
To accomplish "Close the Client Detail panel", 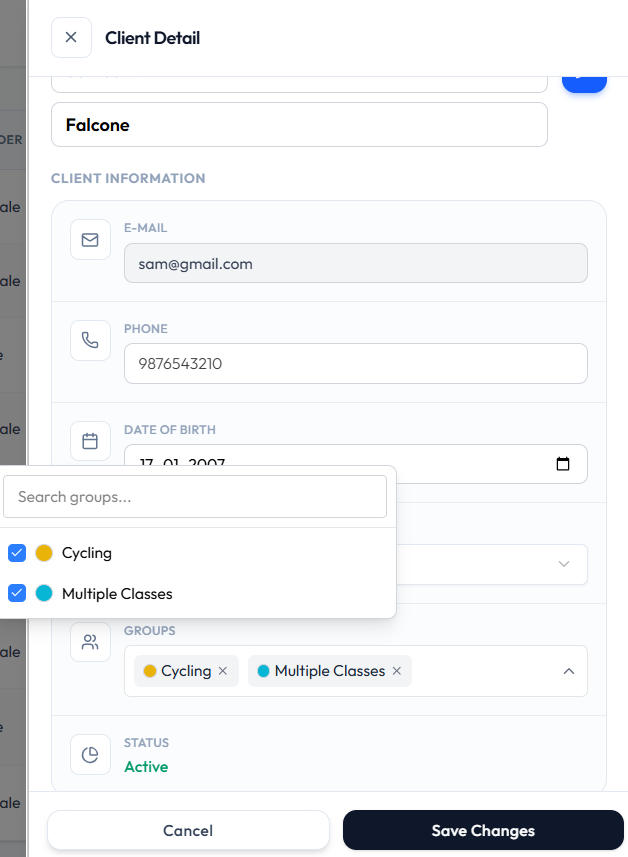I will pos(71,38).
